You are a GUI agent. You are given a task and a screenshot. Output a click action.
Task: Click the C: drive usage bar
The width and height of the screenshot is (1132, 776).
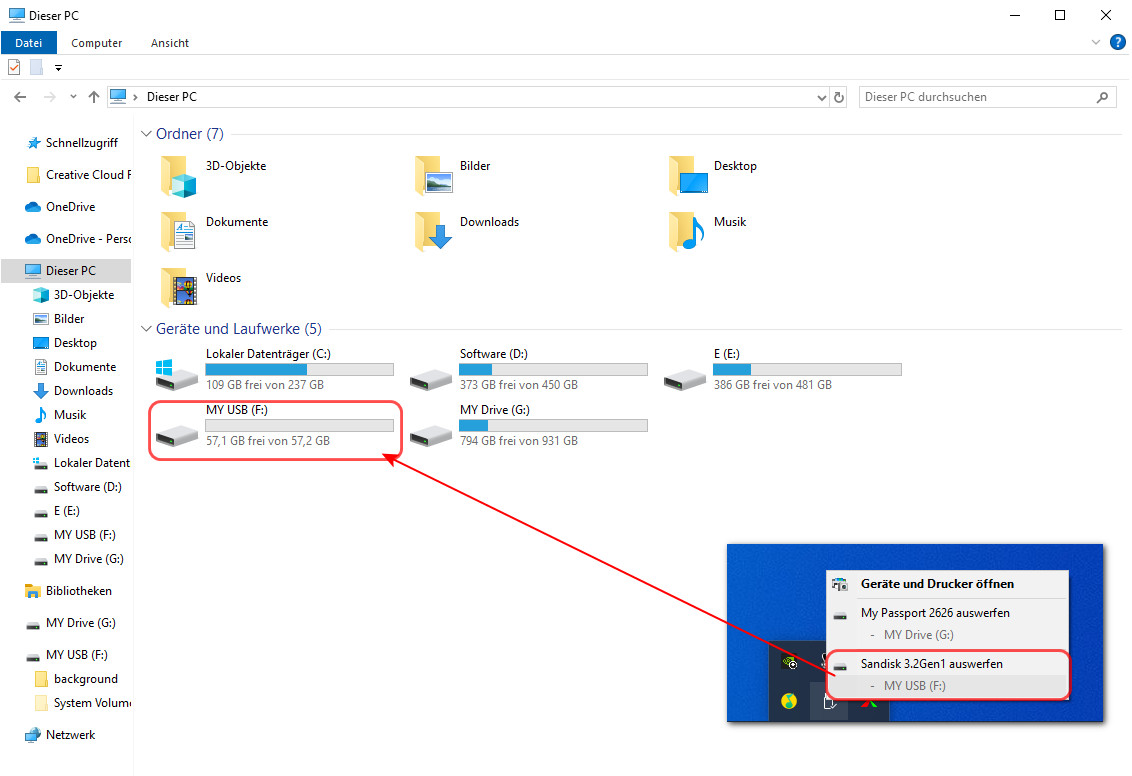tap(300, 370)
